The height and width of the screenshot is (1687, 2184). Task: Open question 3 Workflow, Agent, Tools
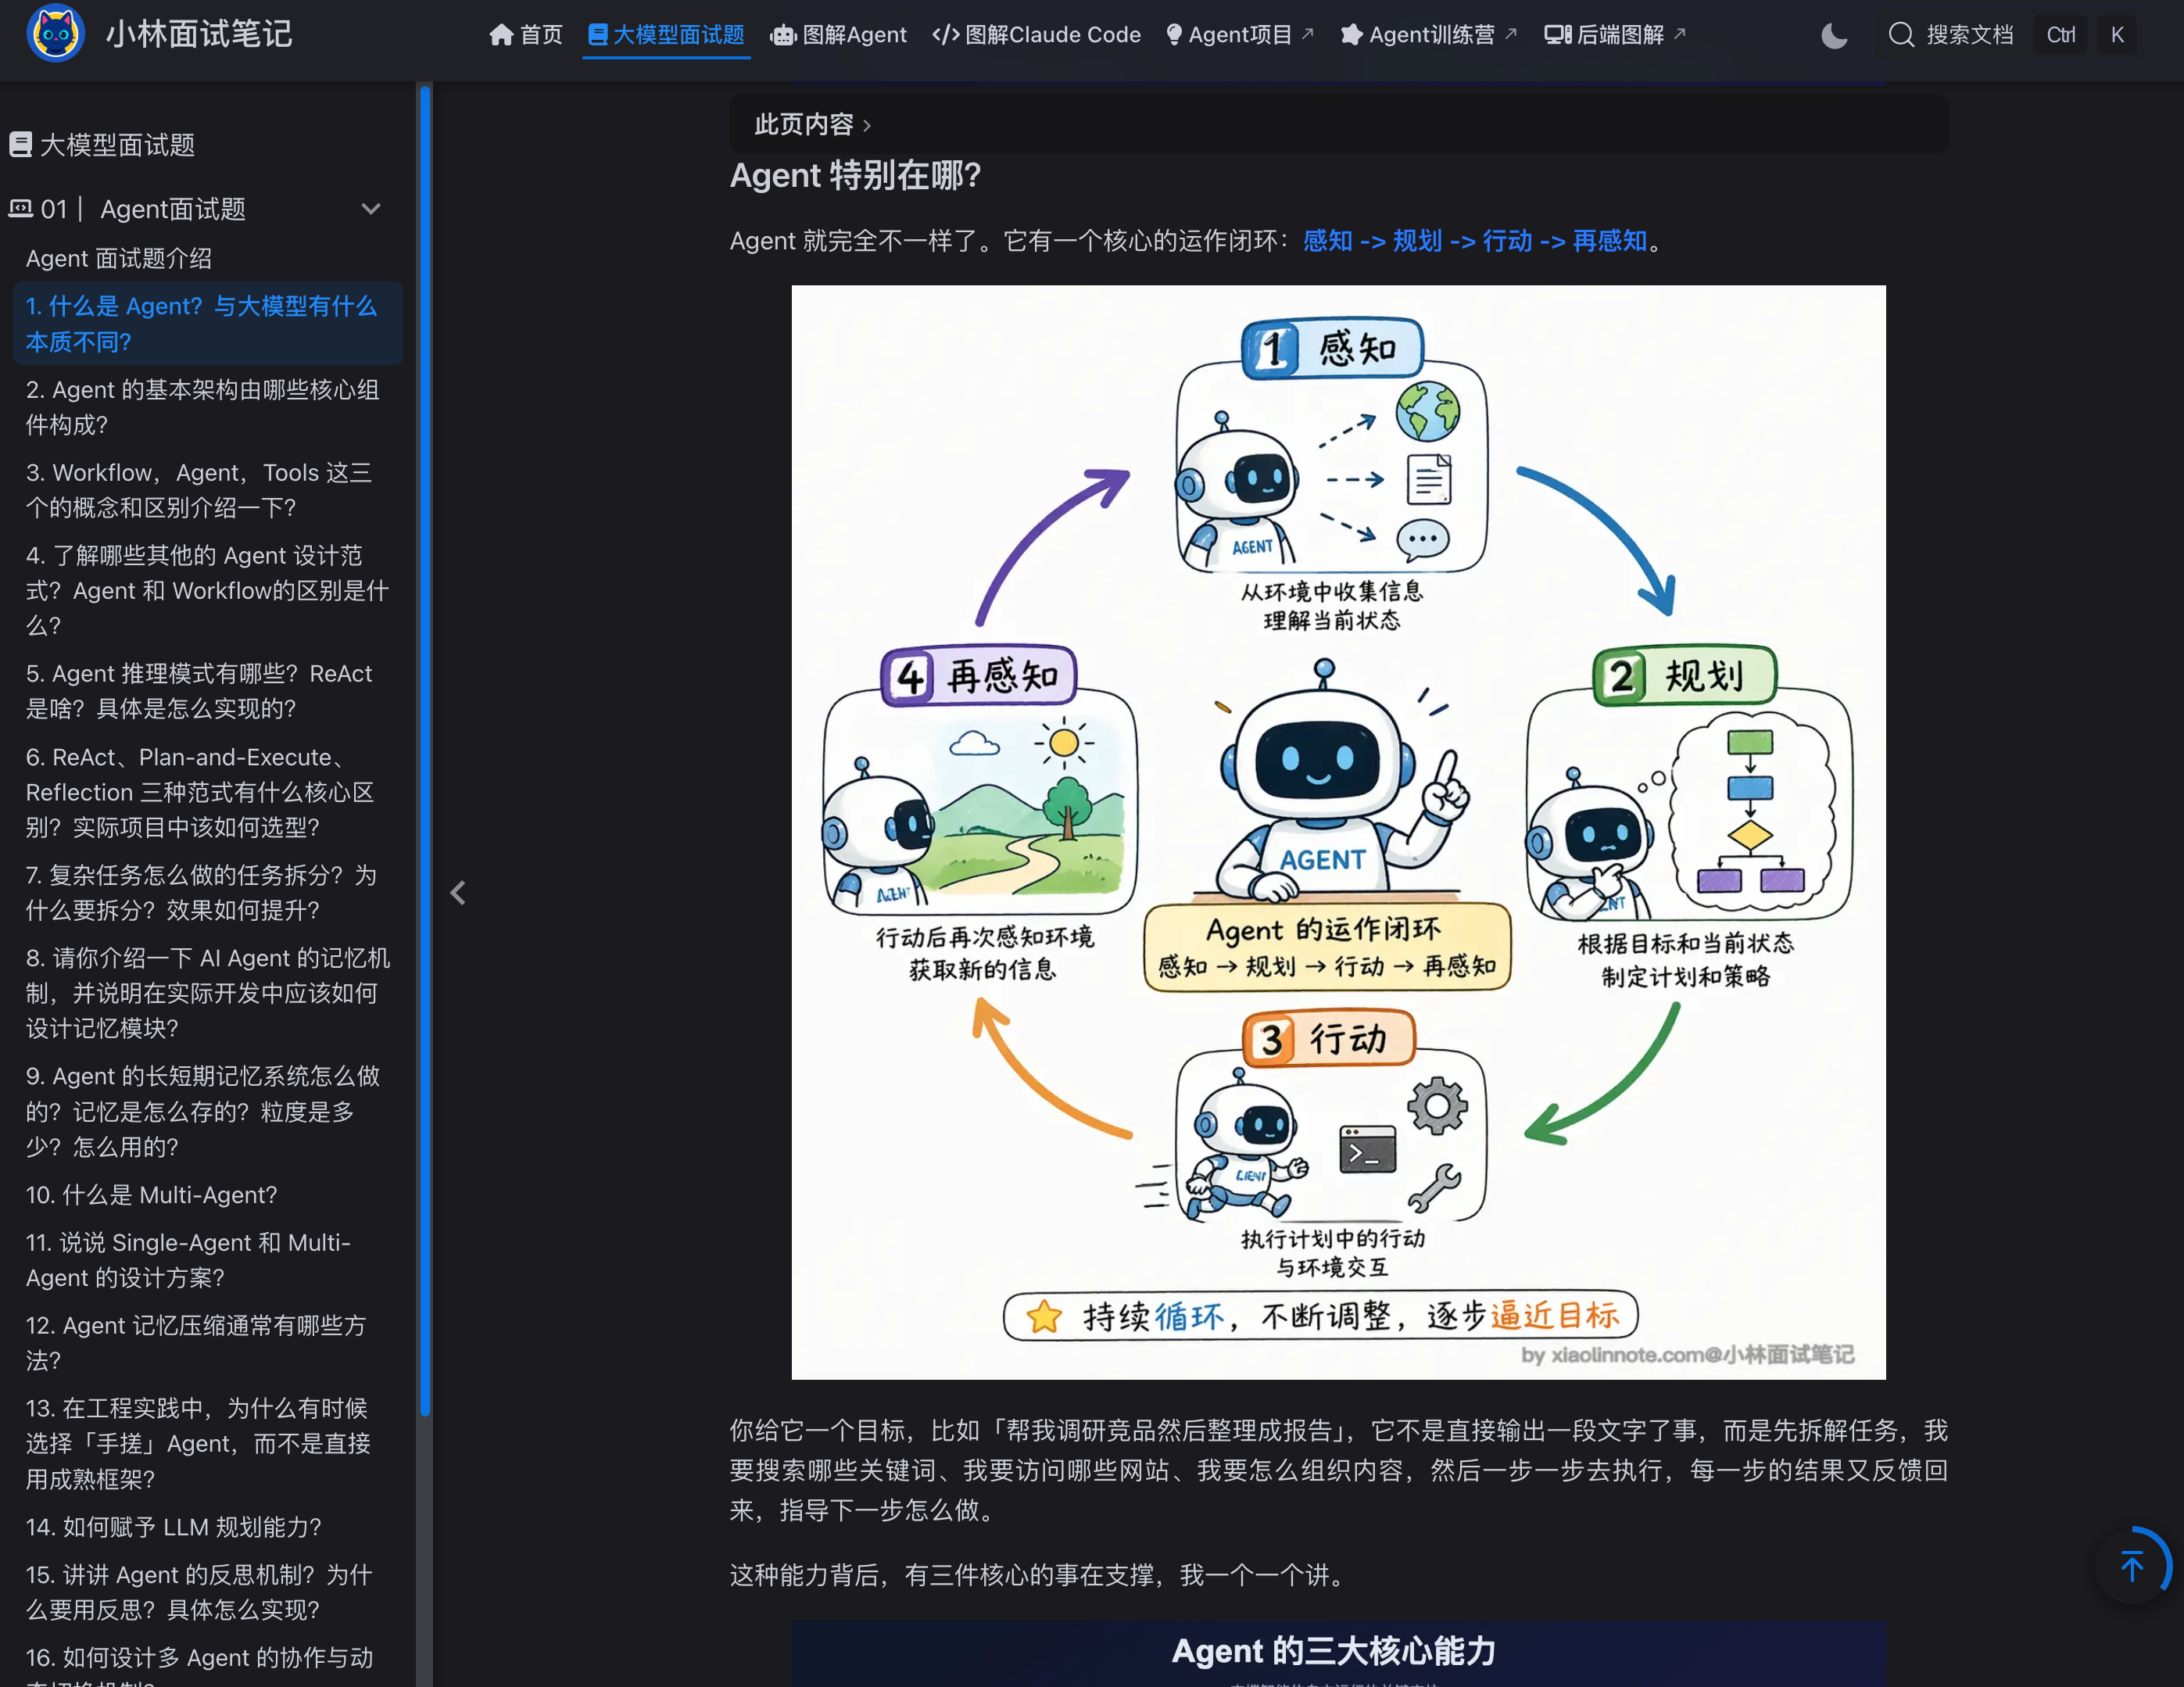coord(208,489)
